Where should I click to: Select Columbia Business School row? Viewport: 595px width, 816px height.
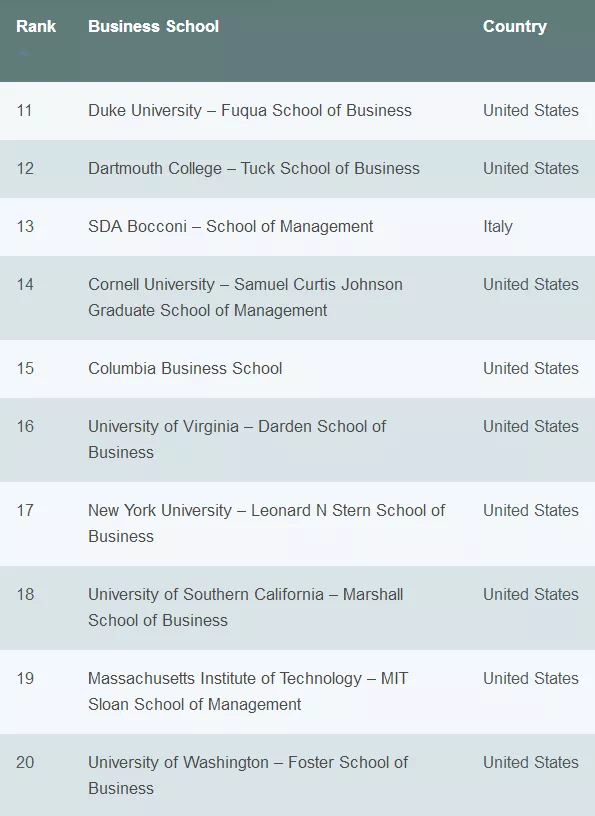coord(297,369)
